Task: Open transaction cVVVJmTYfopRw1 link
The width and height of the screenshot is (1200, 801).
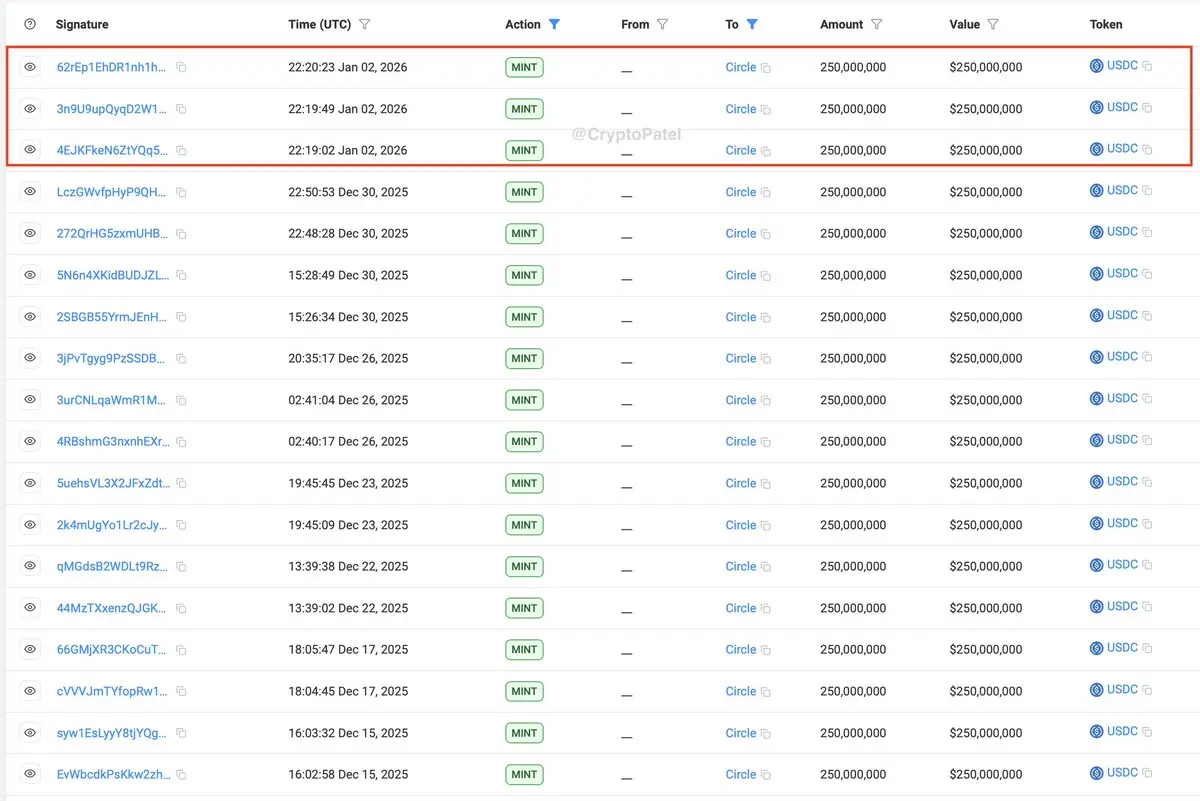Action: [112, 691]
